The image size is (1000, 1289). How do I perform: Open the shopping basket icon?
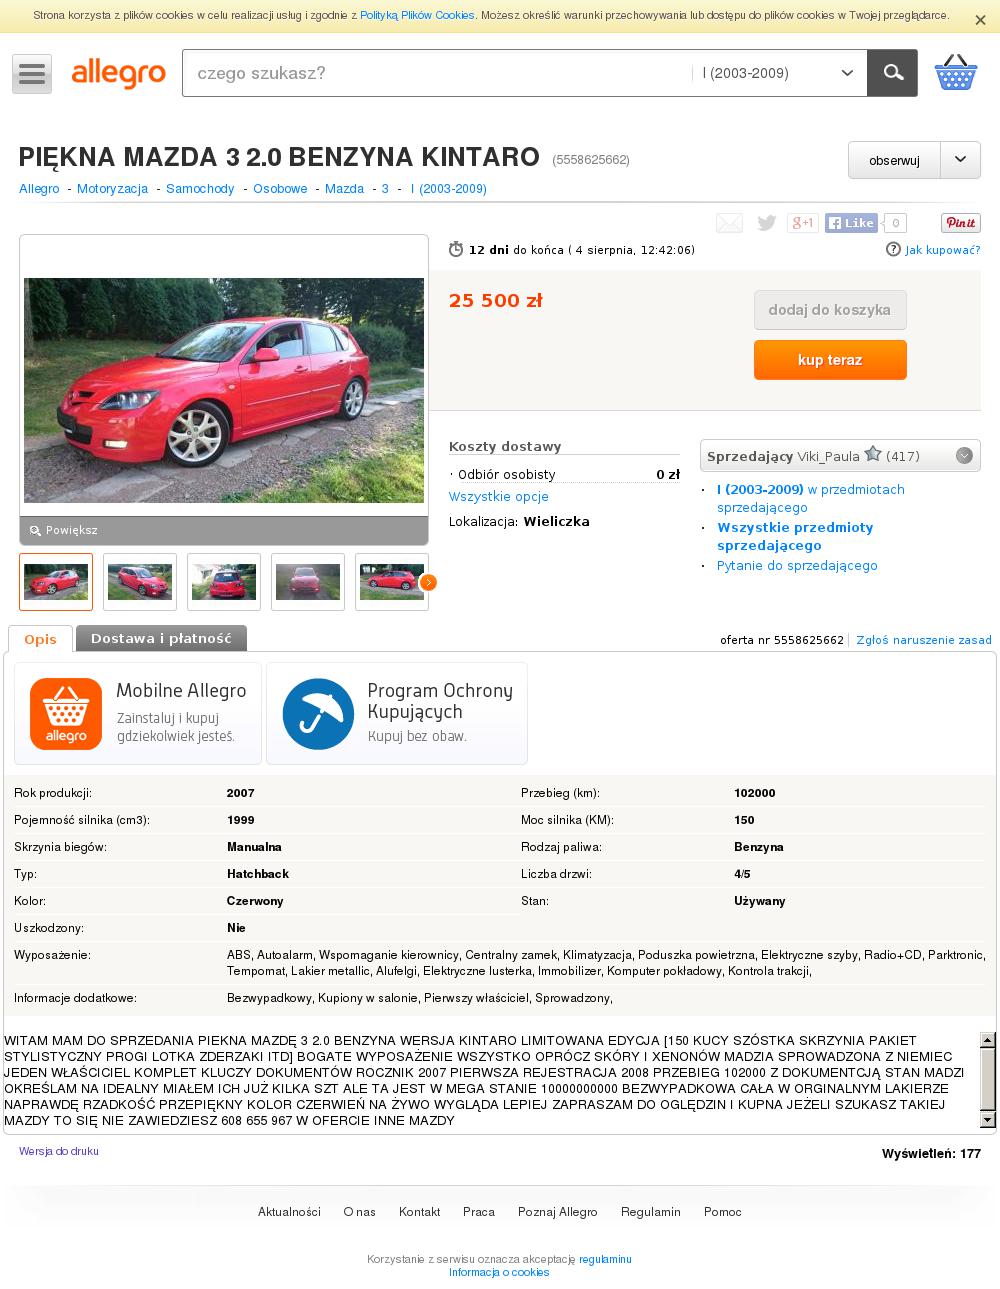955,73
